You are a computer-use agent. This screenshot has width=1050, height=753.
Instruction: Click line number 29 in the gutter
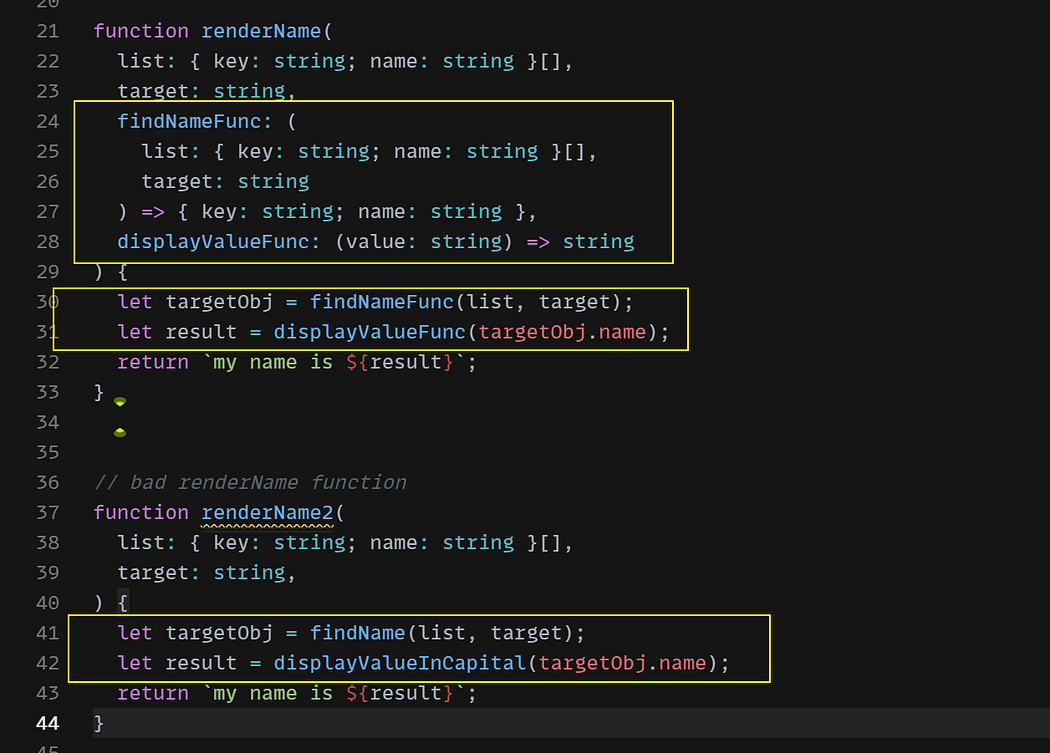click(x=48, y=272)
